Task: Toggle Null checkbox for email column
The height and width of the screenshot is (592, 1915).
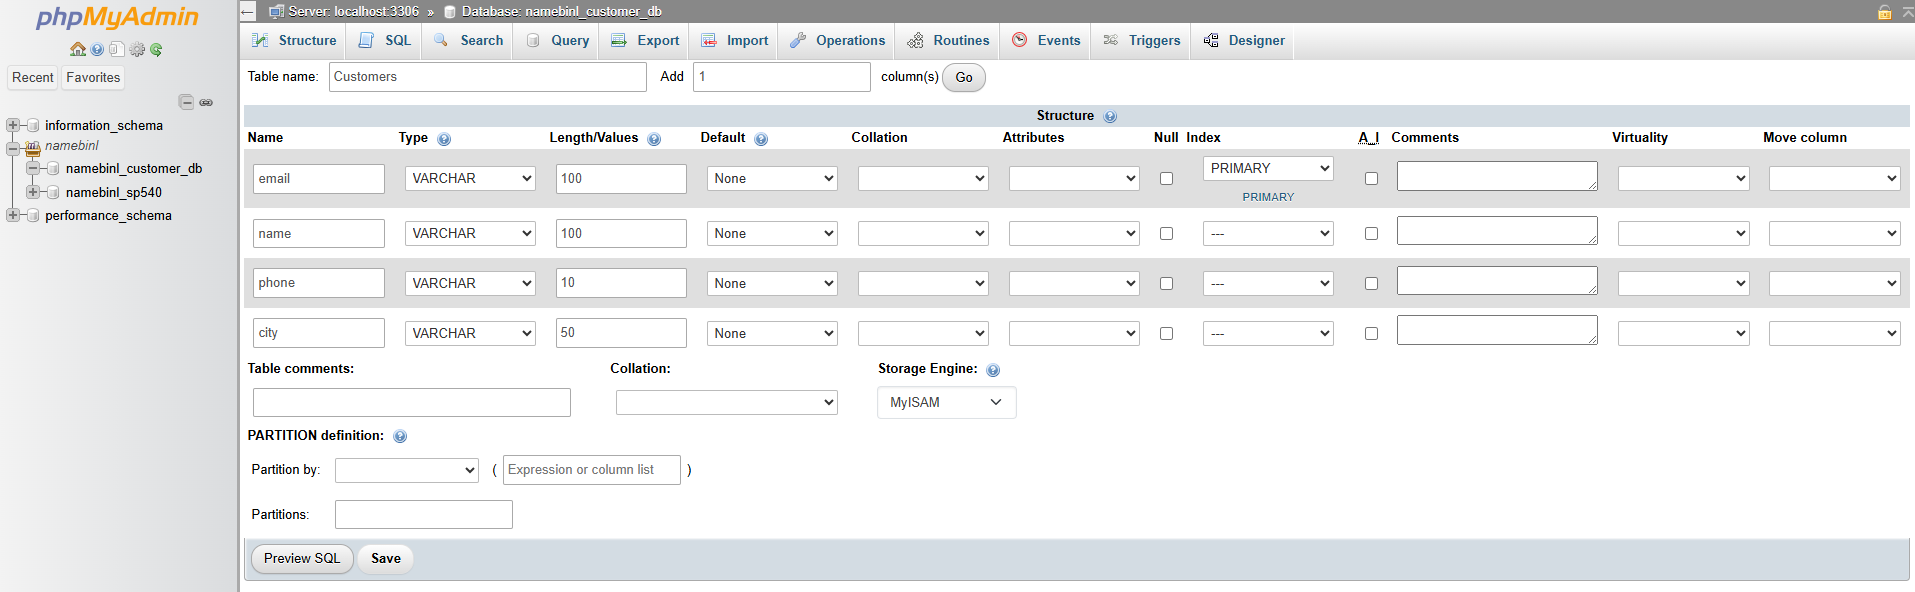Action: click(x=1166, y=179)
